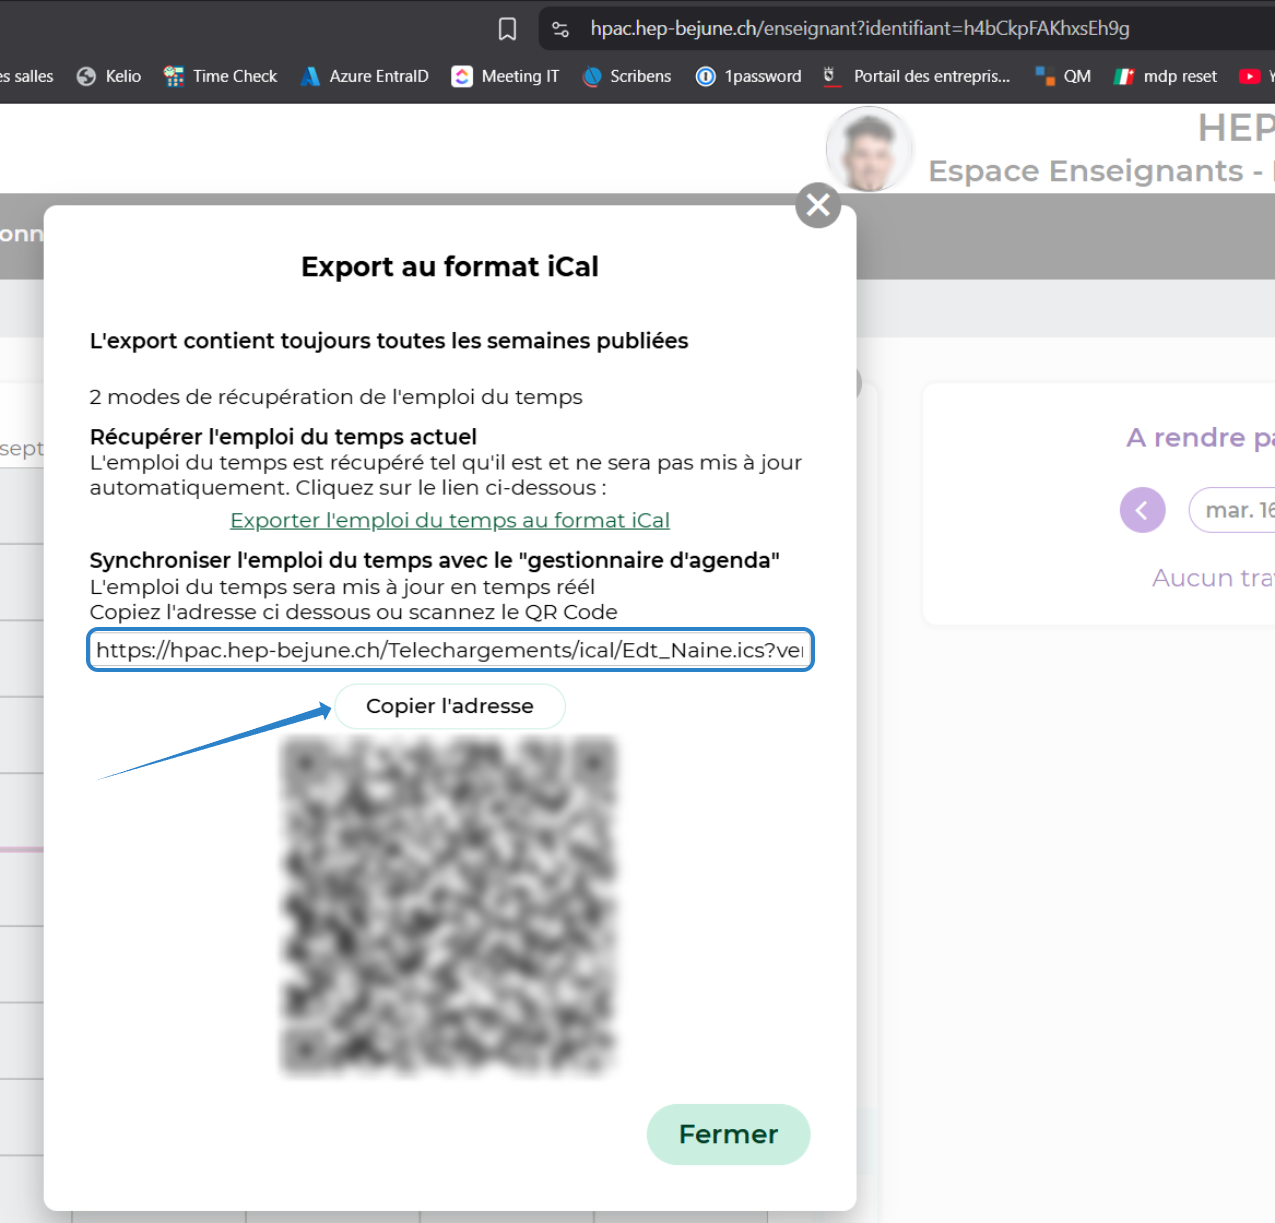Open the 1password bookmark
Image resolution: width=1275 pixels, height=1223 pixels.
point(749,76)
